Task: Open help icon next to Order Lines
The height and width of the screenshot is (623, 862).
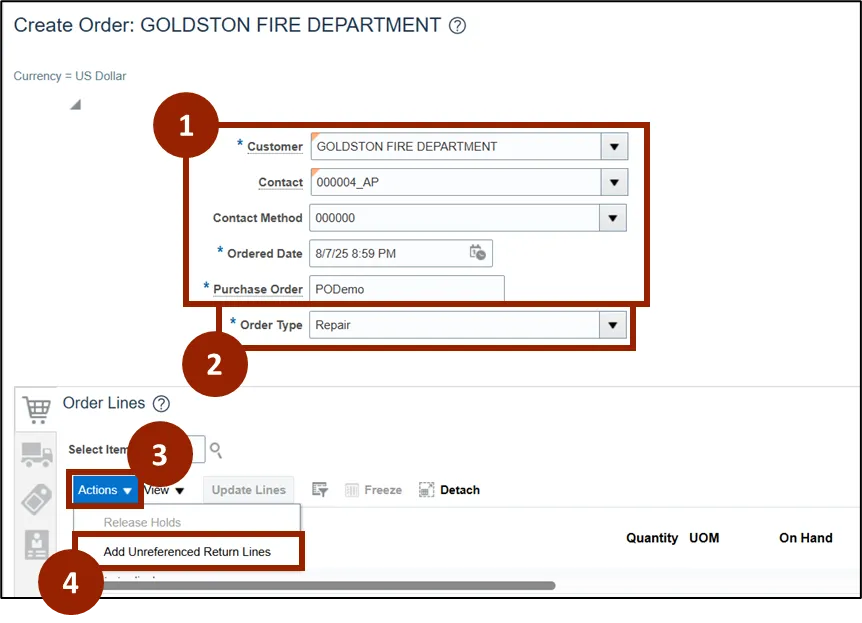Action: pos(161,404)
